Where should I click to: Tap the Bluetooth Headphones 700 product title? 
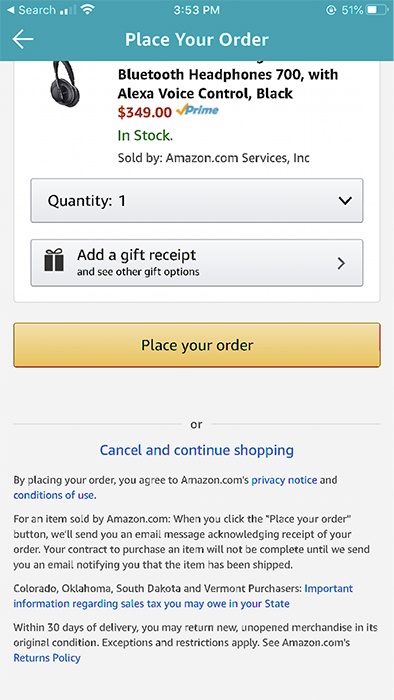[x=228, y=83]
